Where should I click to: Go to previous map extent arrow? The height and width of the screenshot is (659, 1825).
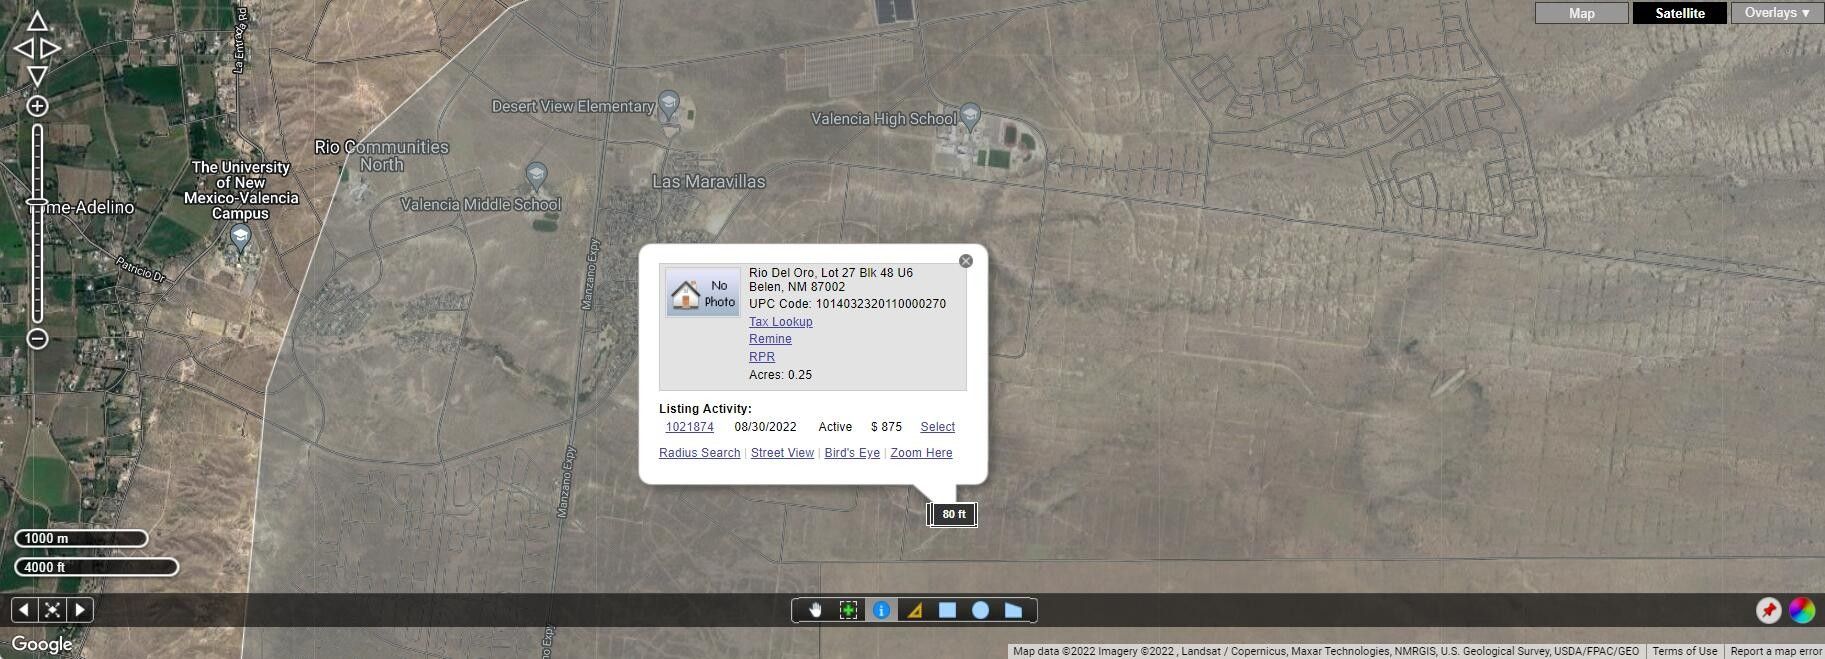(24, 609)
